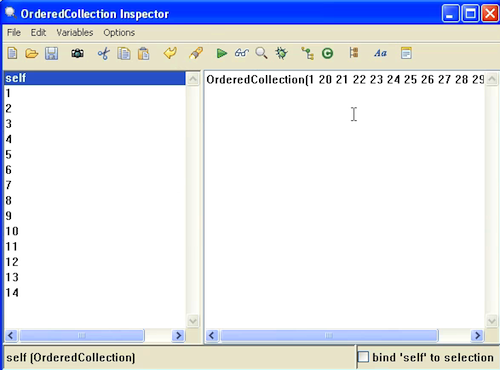Click the green circular C icon

(327, 53)
